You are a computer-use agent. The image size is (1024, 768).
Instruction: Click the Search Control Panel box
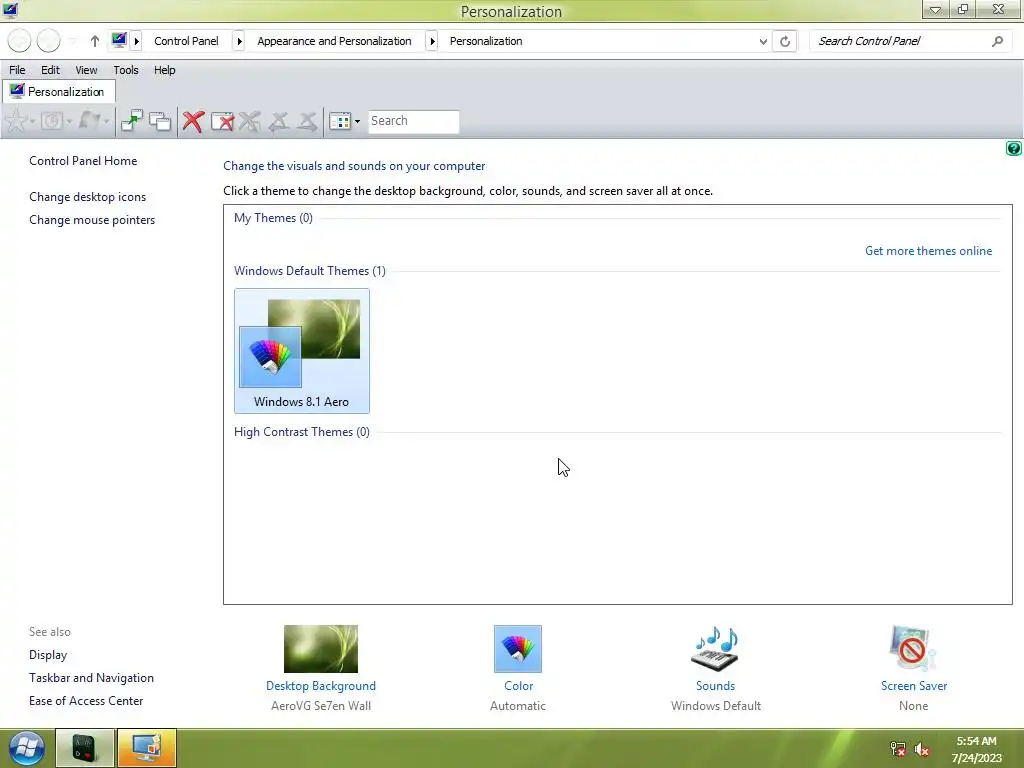coord(911,41)
